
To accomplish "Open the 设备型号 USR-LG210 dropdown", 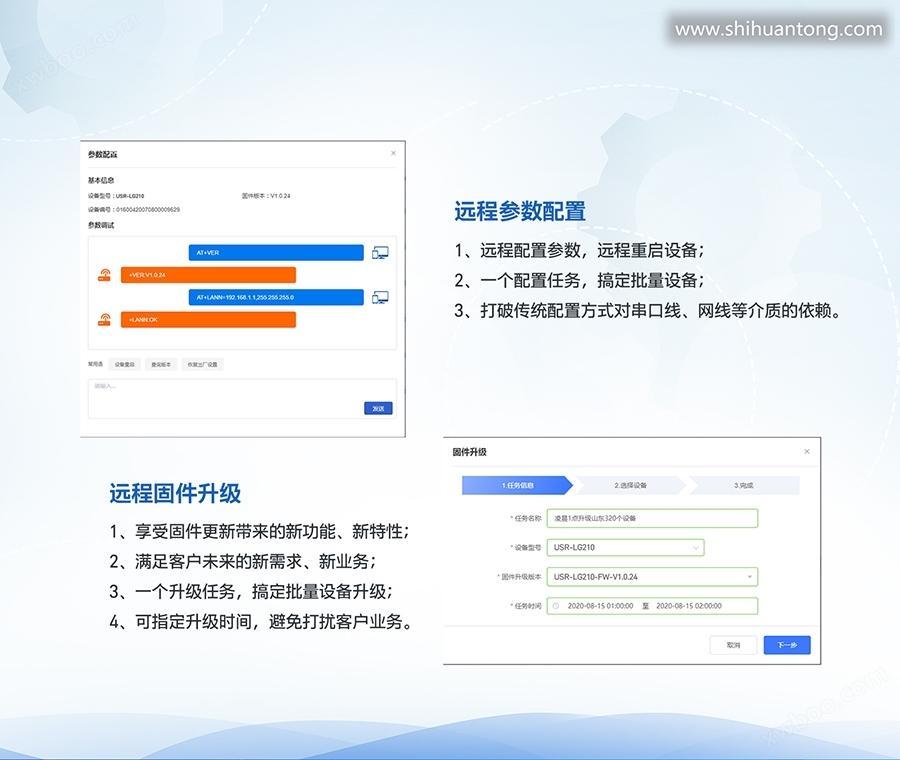I will pyautogui.click(x=625, y=547).
